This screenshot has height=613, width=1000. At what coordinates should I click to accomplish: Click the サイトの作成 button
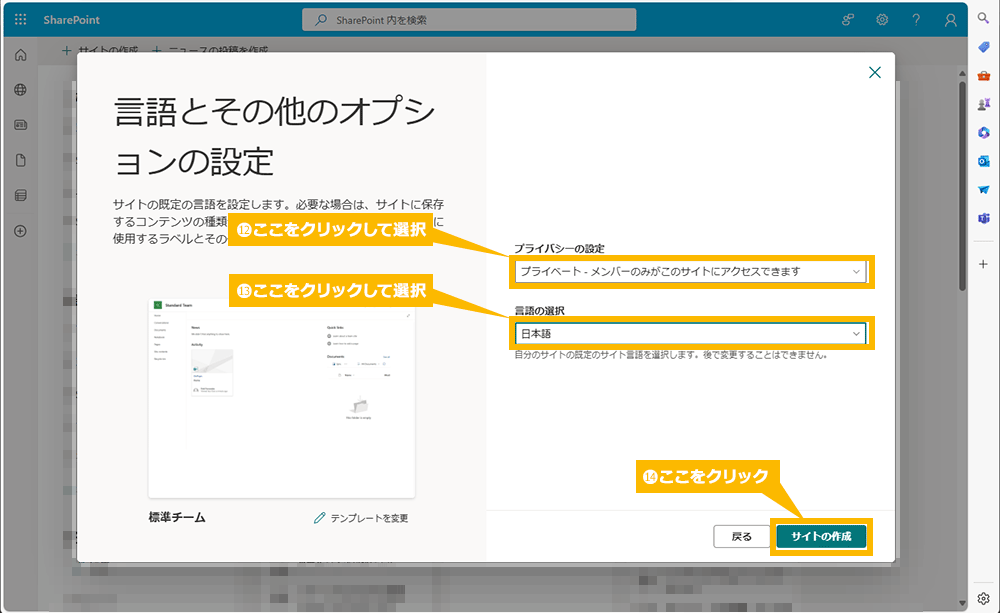pos(821,536)
